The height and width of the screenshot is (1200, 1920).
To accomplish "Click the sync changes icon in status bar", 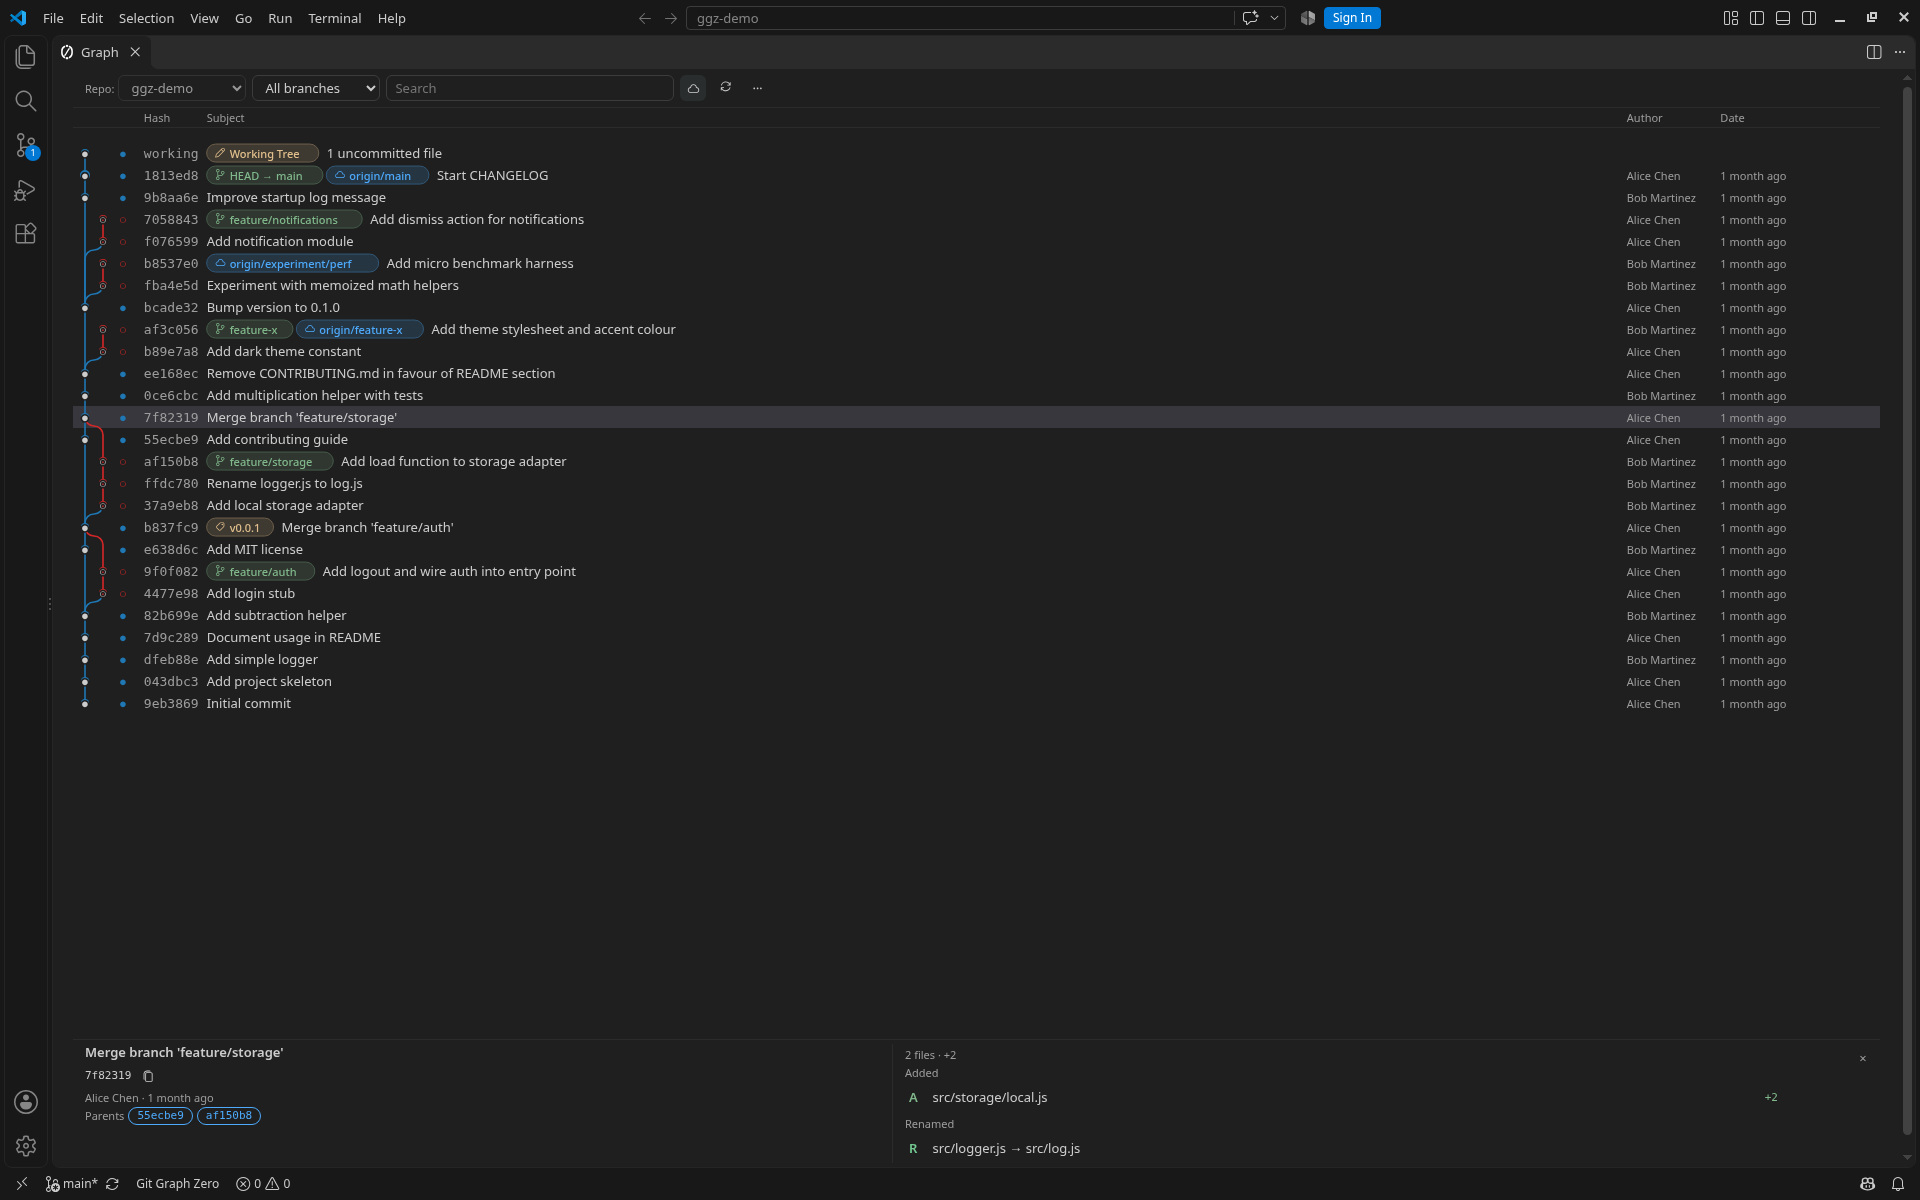I will click(113, 1184).
